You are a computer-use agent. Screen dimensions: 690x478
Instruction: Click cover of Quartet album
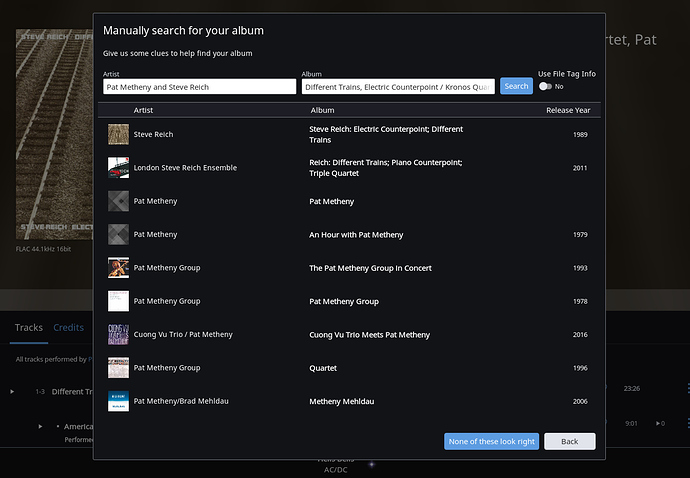(x=118, y=368)
